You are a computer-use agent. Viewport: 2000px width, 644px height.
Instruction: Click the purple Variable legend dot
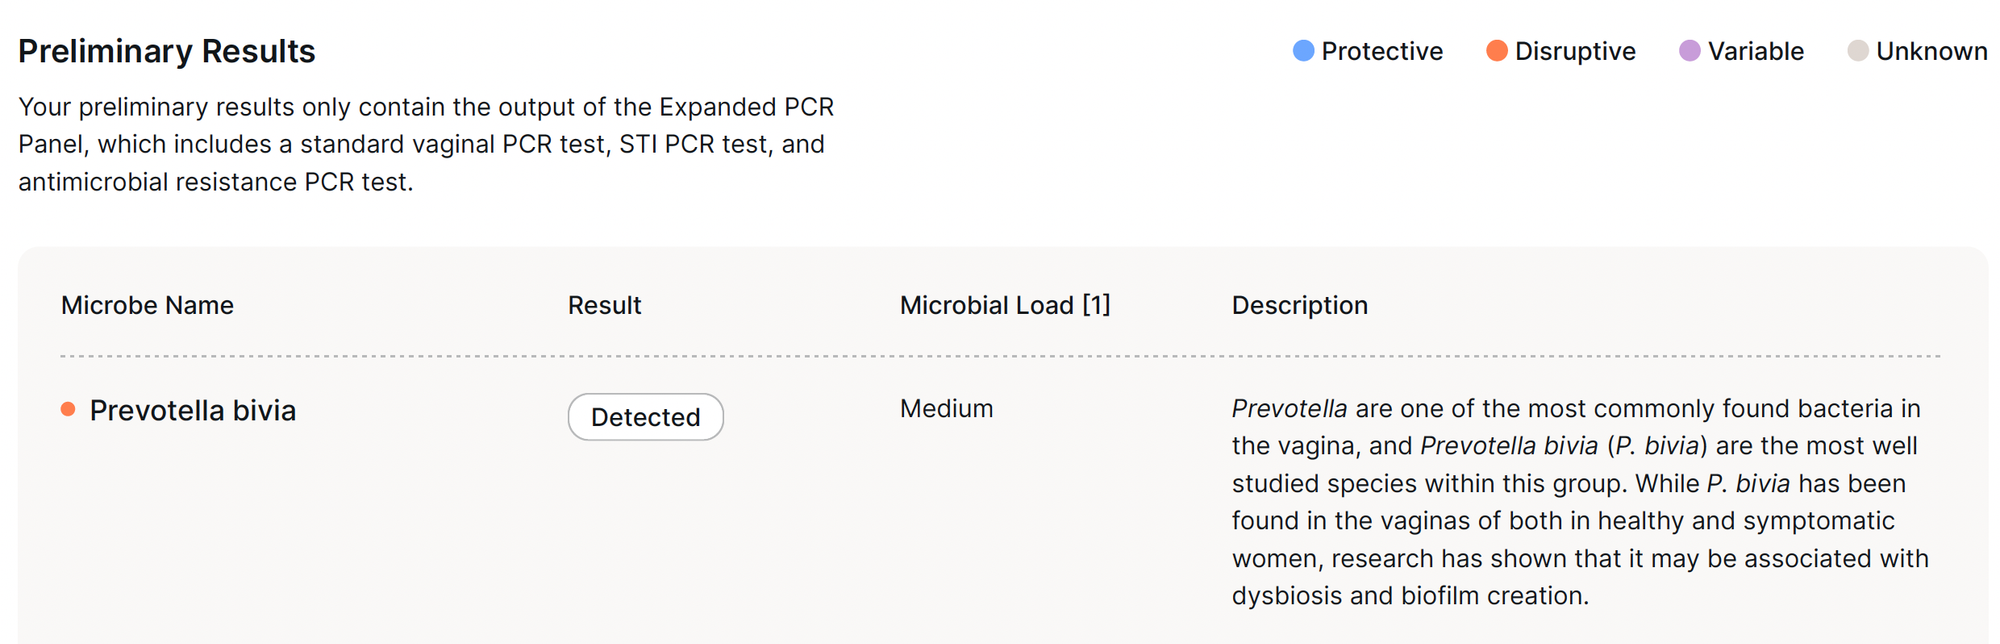point(1689,51)
